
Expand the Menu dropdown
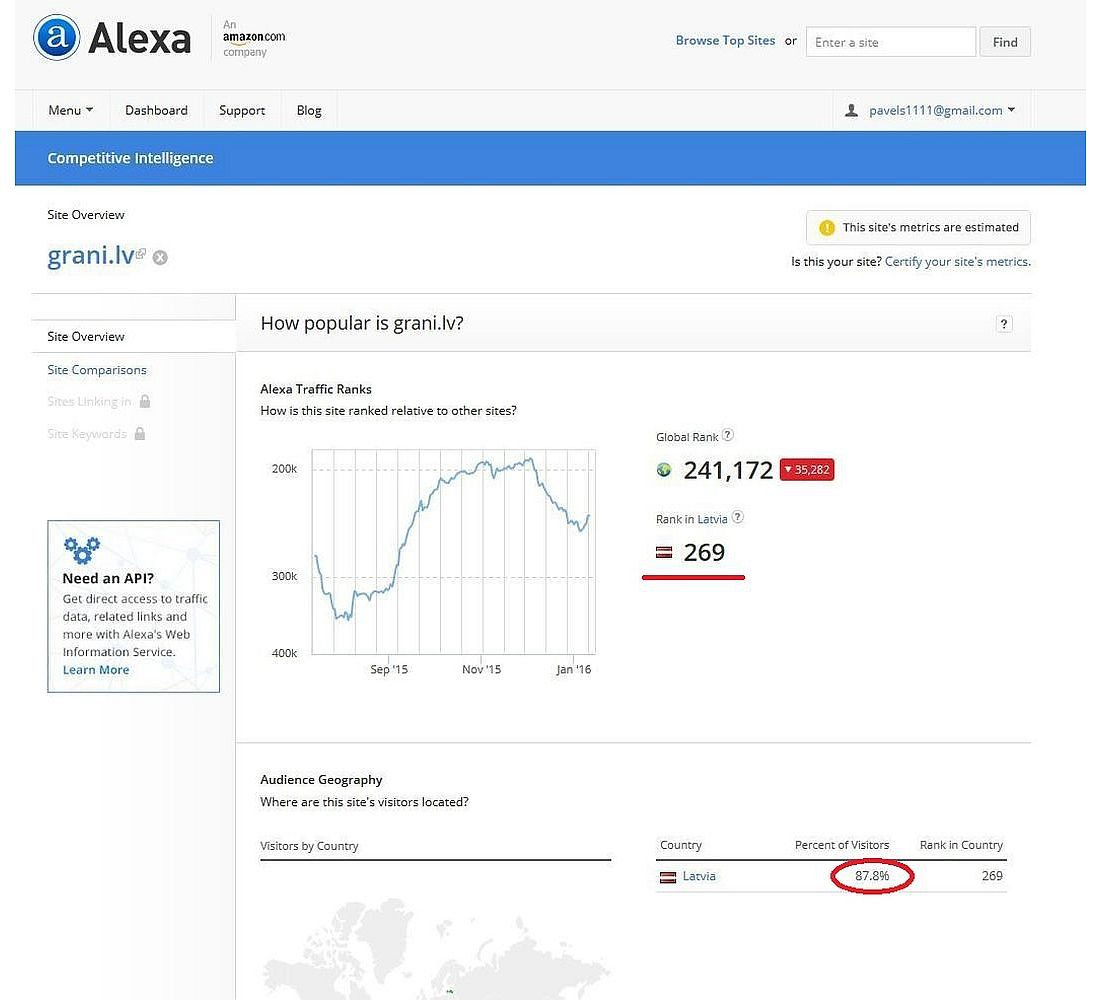point(70,110)
